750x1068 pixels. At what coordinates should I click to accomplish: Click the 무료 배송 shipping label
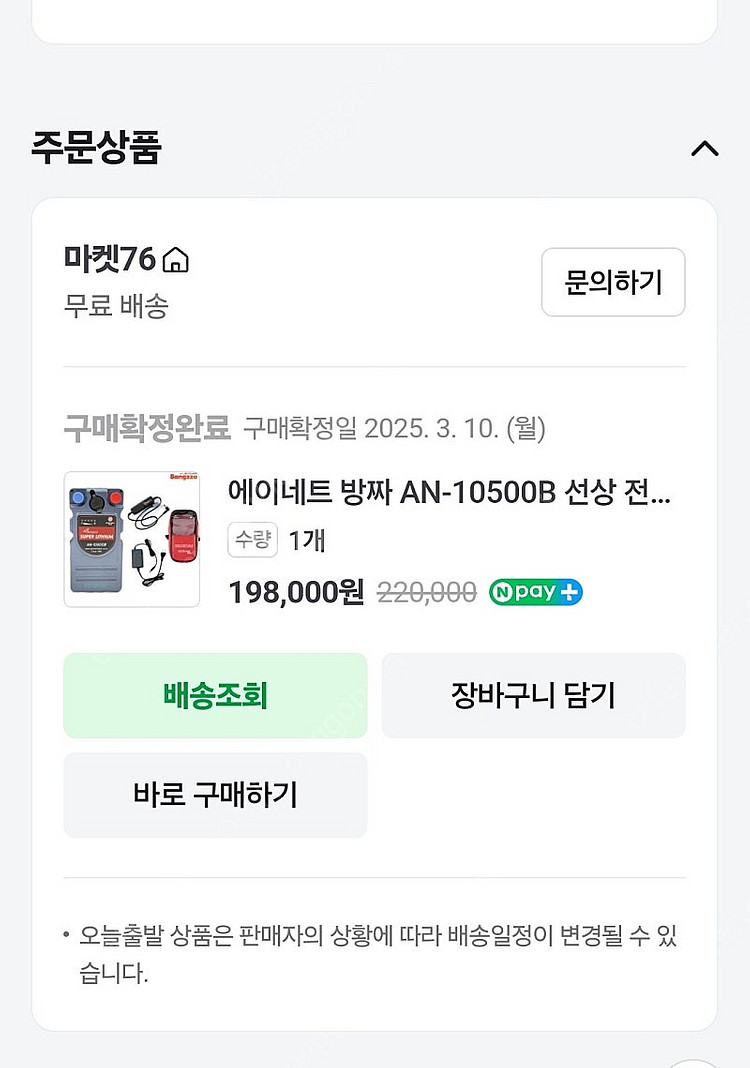115,306
